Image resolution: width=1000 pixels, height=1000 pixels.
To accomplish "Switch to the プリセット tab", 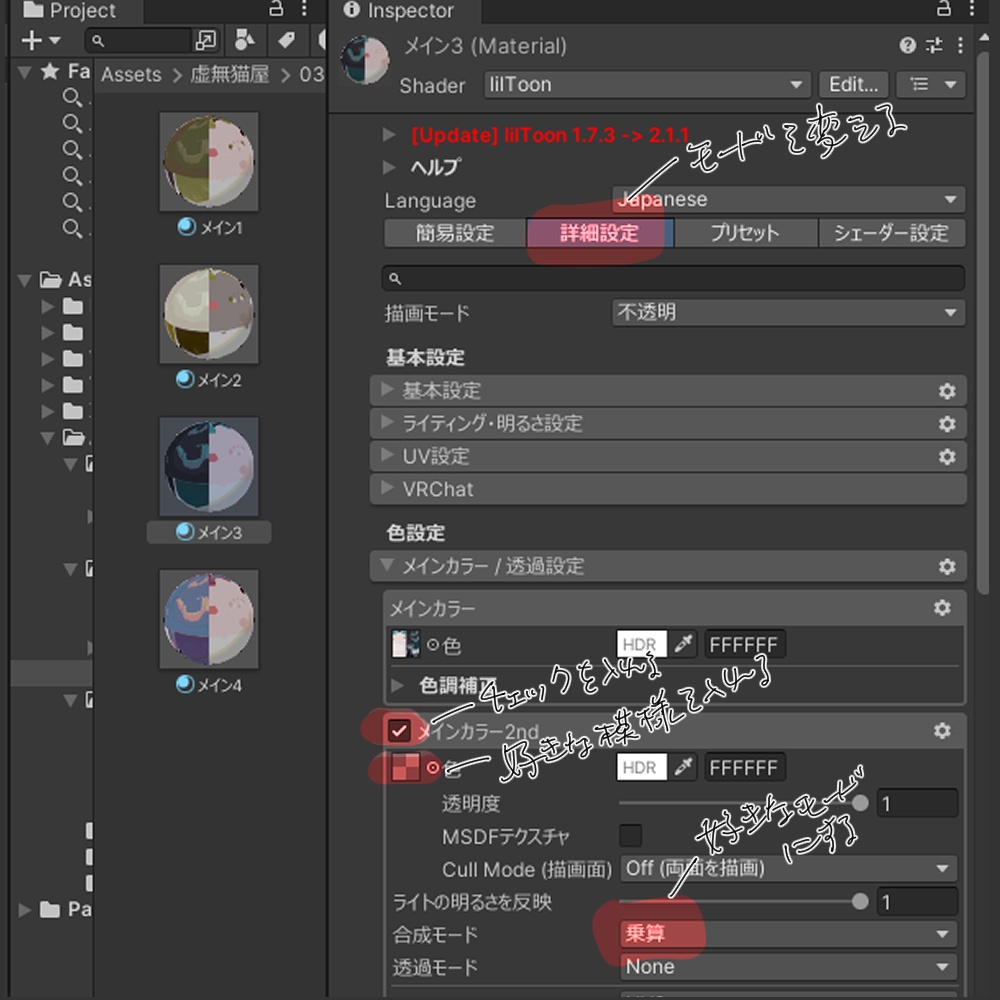I will (746, 232).
